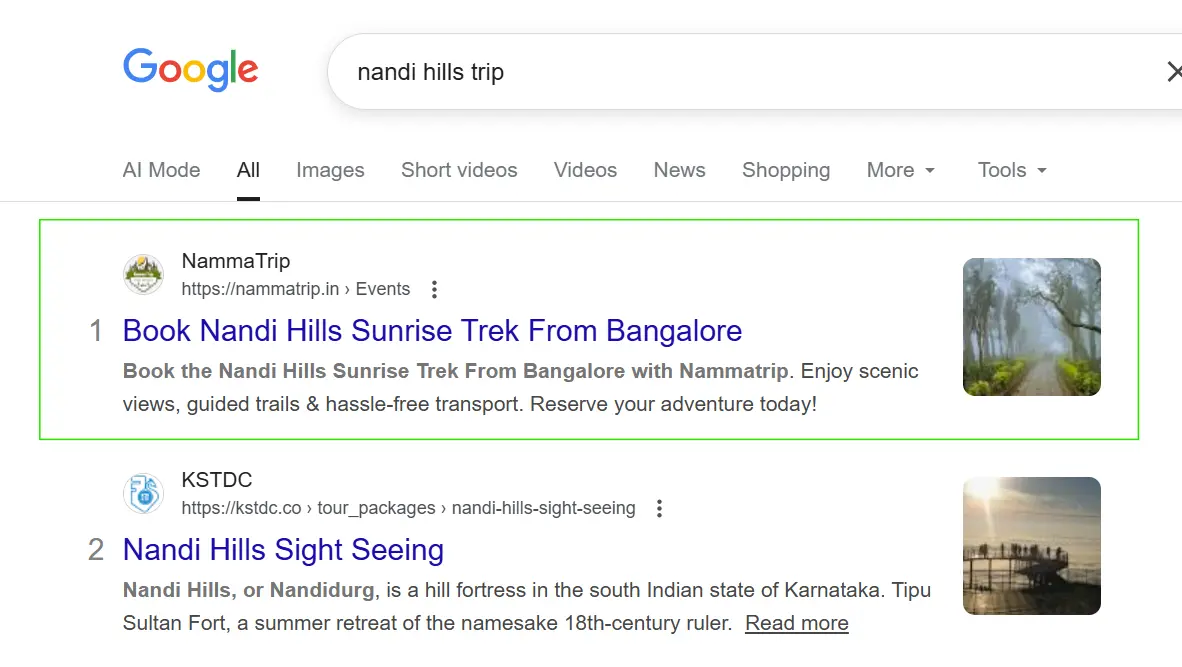Clear the search box text
The image size is (1182, 667).
coord(1173,72)
